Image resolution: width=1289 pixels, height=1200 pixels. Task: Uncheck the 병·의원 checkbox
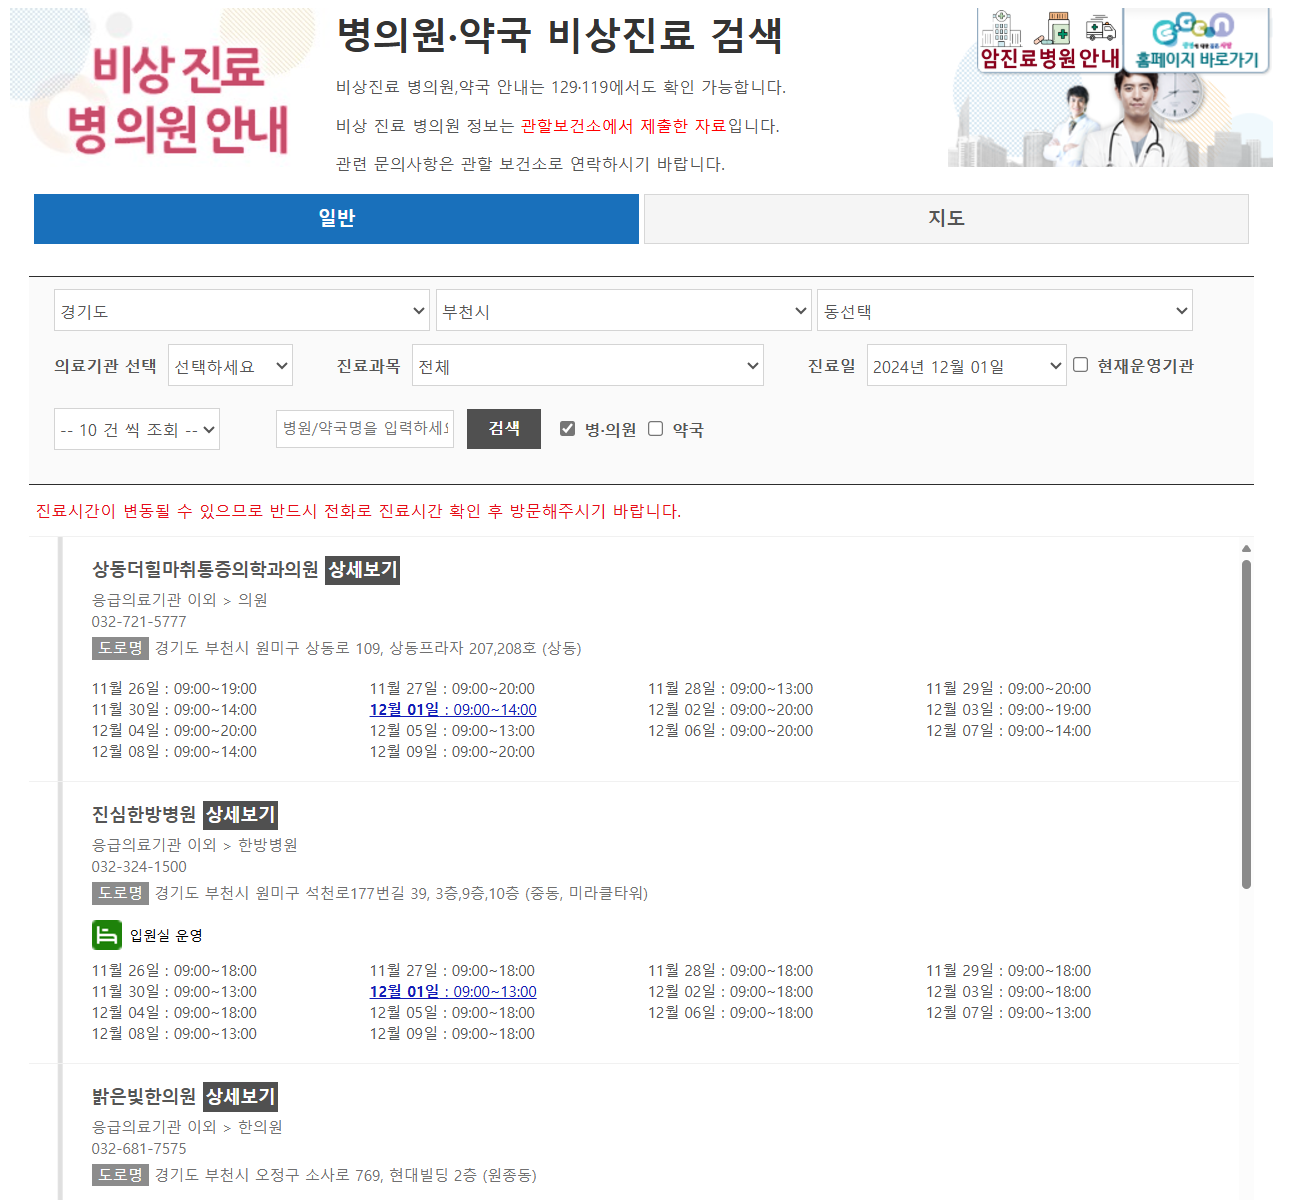click(567, 428)
